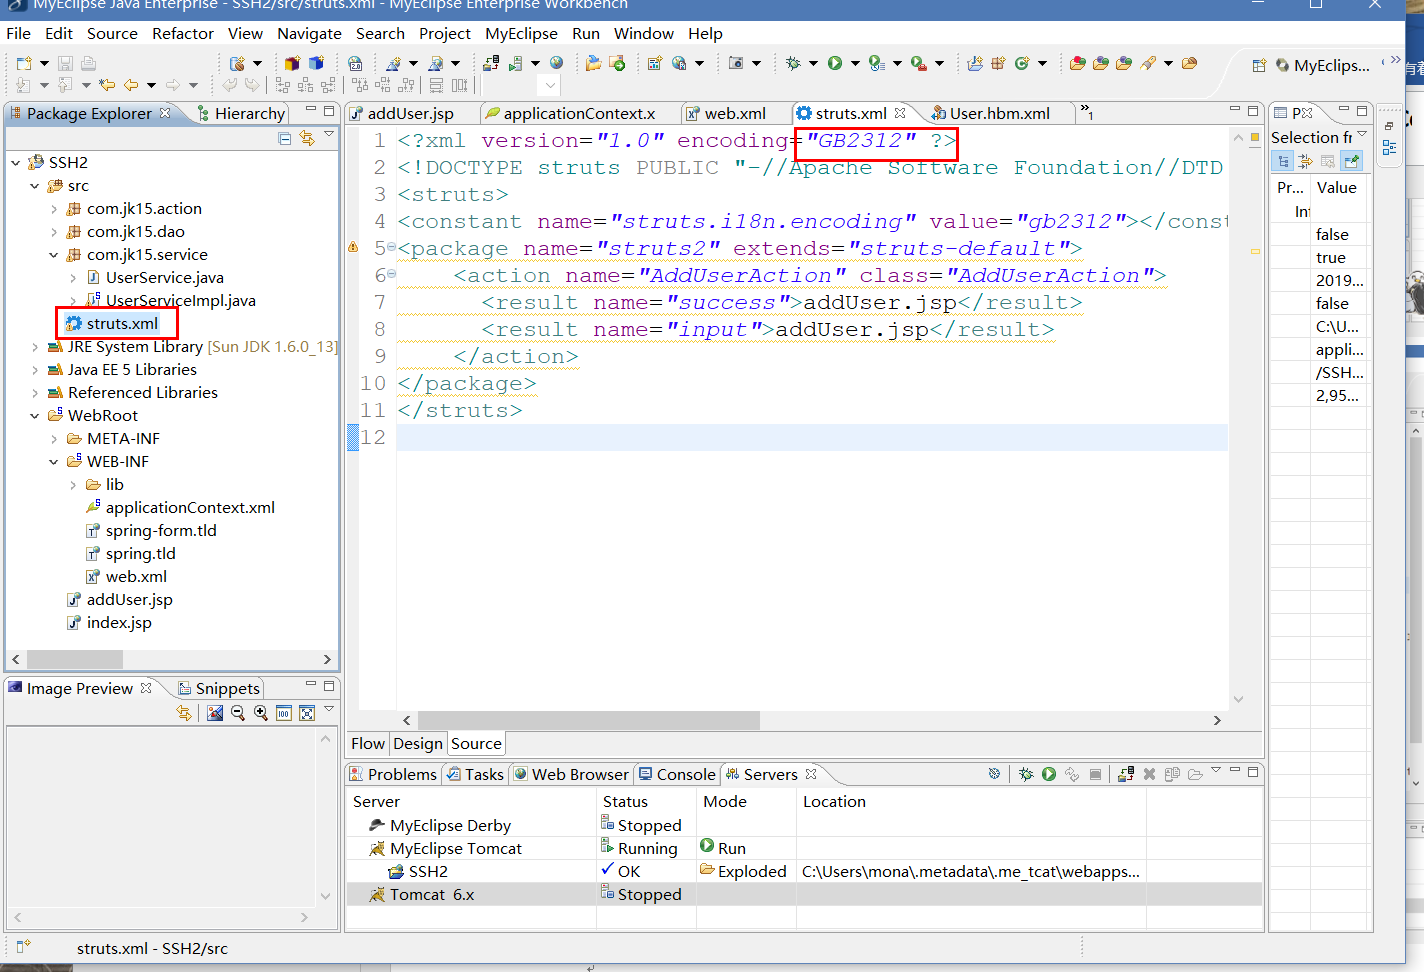Expand the com.jk15.action package
The image size is (1424, 972).
click(54, 209)
